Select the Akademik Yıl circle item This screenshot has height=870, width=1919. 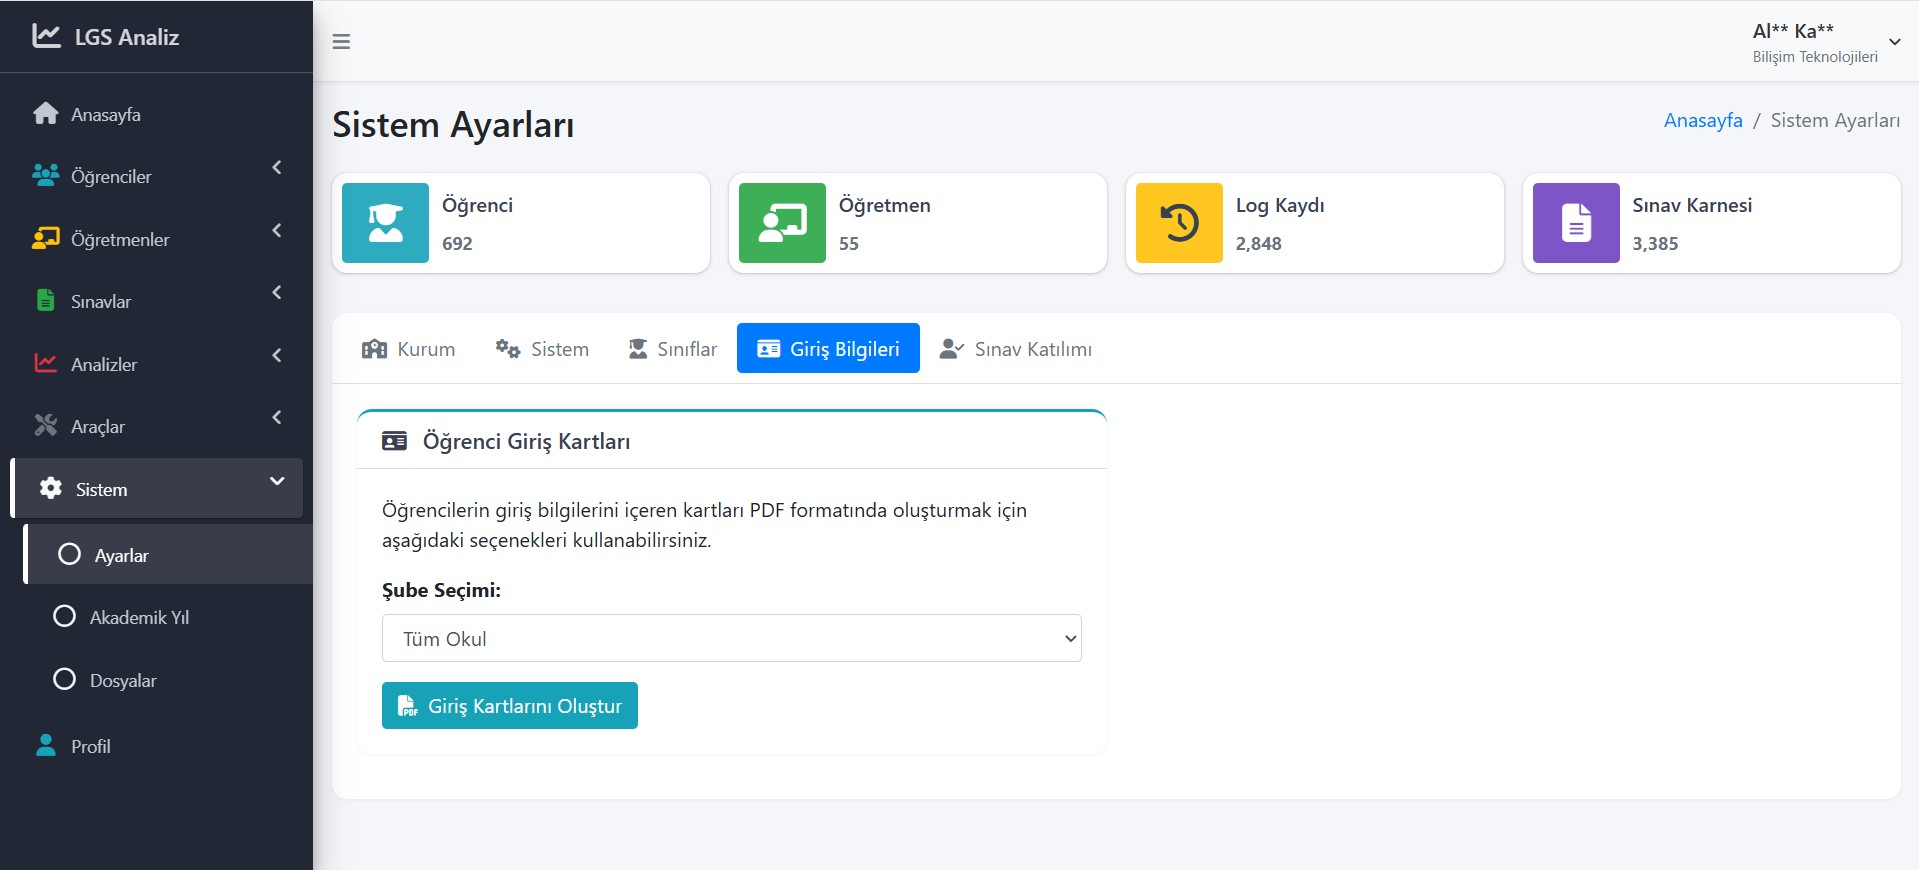point(65,617)
